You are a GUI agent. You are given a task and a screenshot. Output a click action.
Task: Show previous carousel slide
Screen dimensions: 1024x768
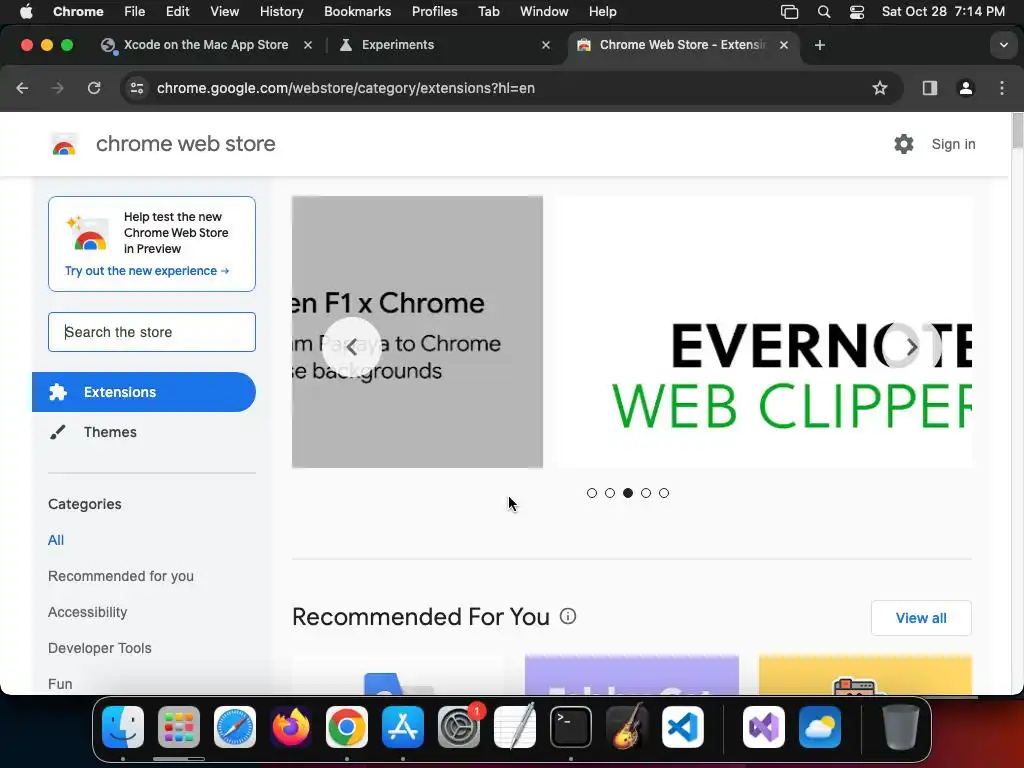(x=351, y=347)
